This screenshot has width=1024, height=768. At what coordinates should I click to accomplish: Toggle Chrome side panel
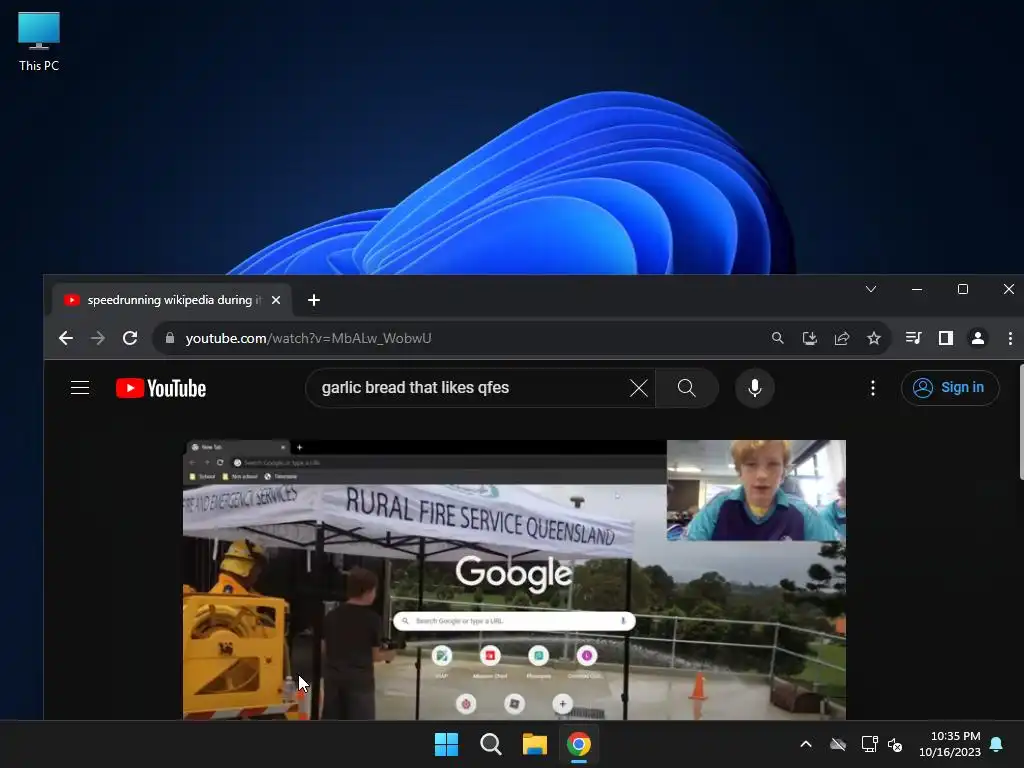(946, 338)
